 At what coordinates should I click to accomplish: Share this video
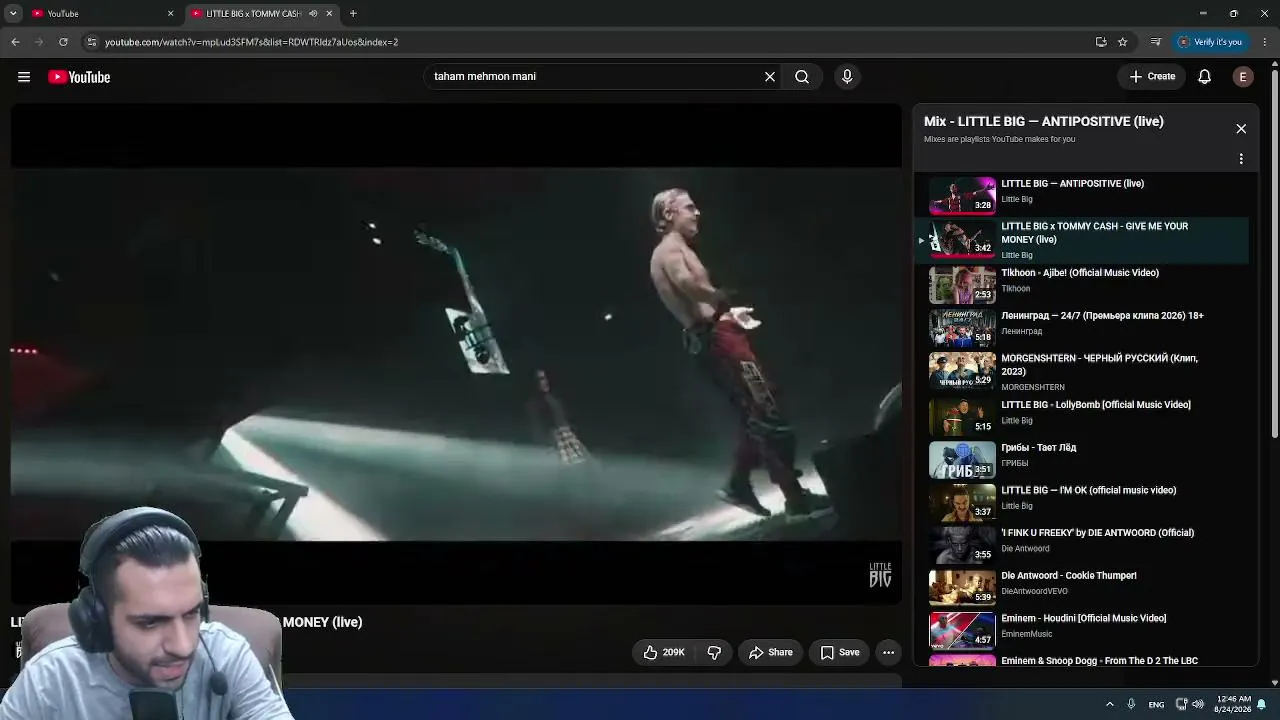coord(771,653)
